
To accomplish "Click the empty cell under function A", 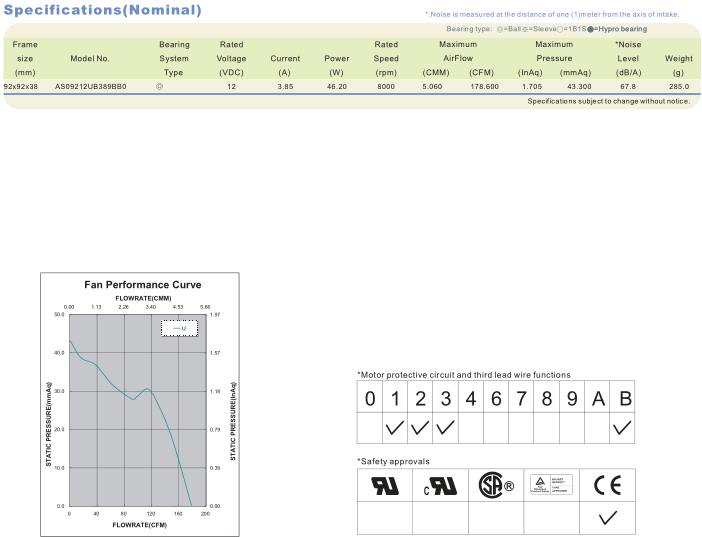I will 597,428.
